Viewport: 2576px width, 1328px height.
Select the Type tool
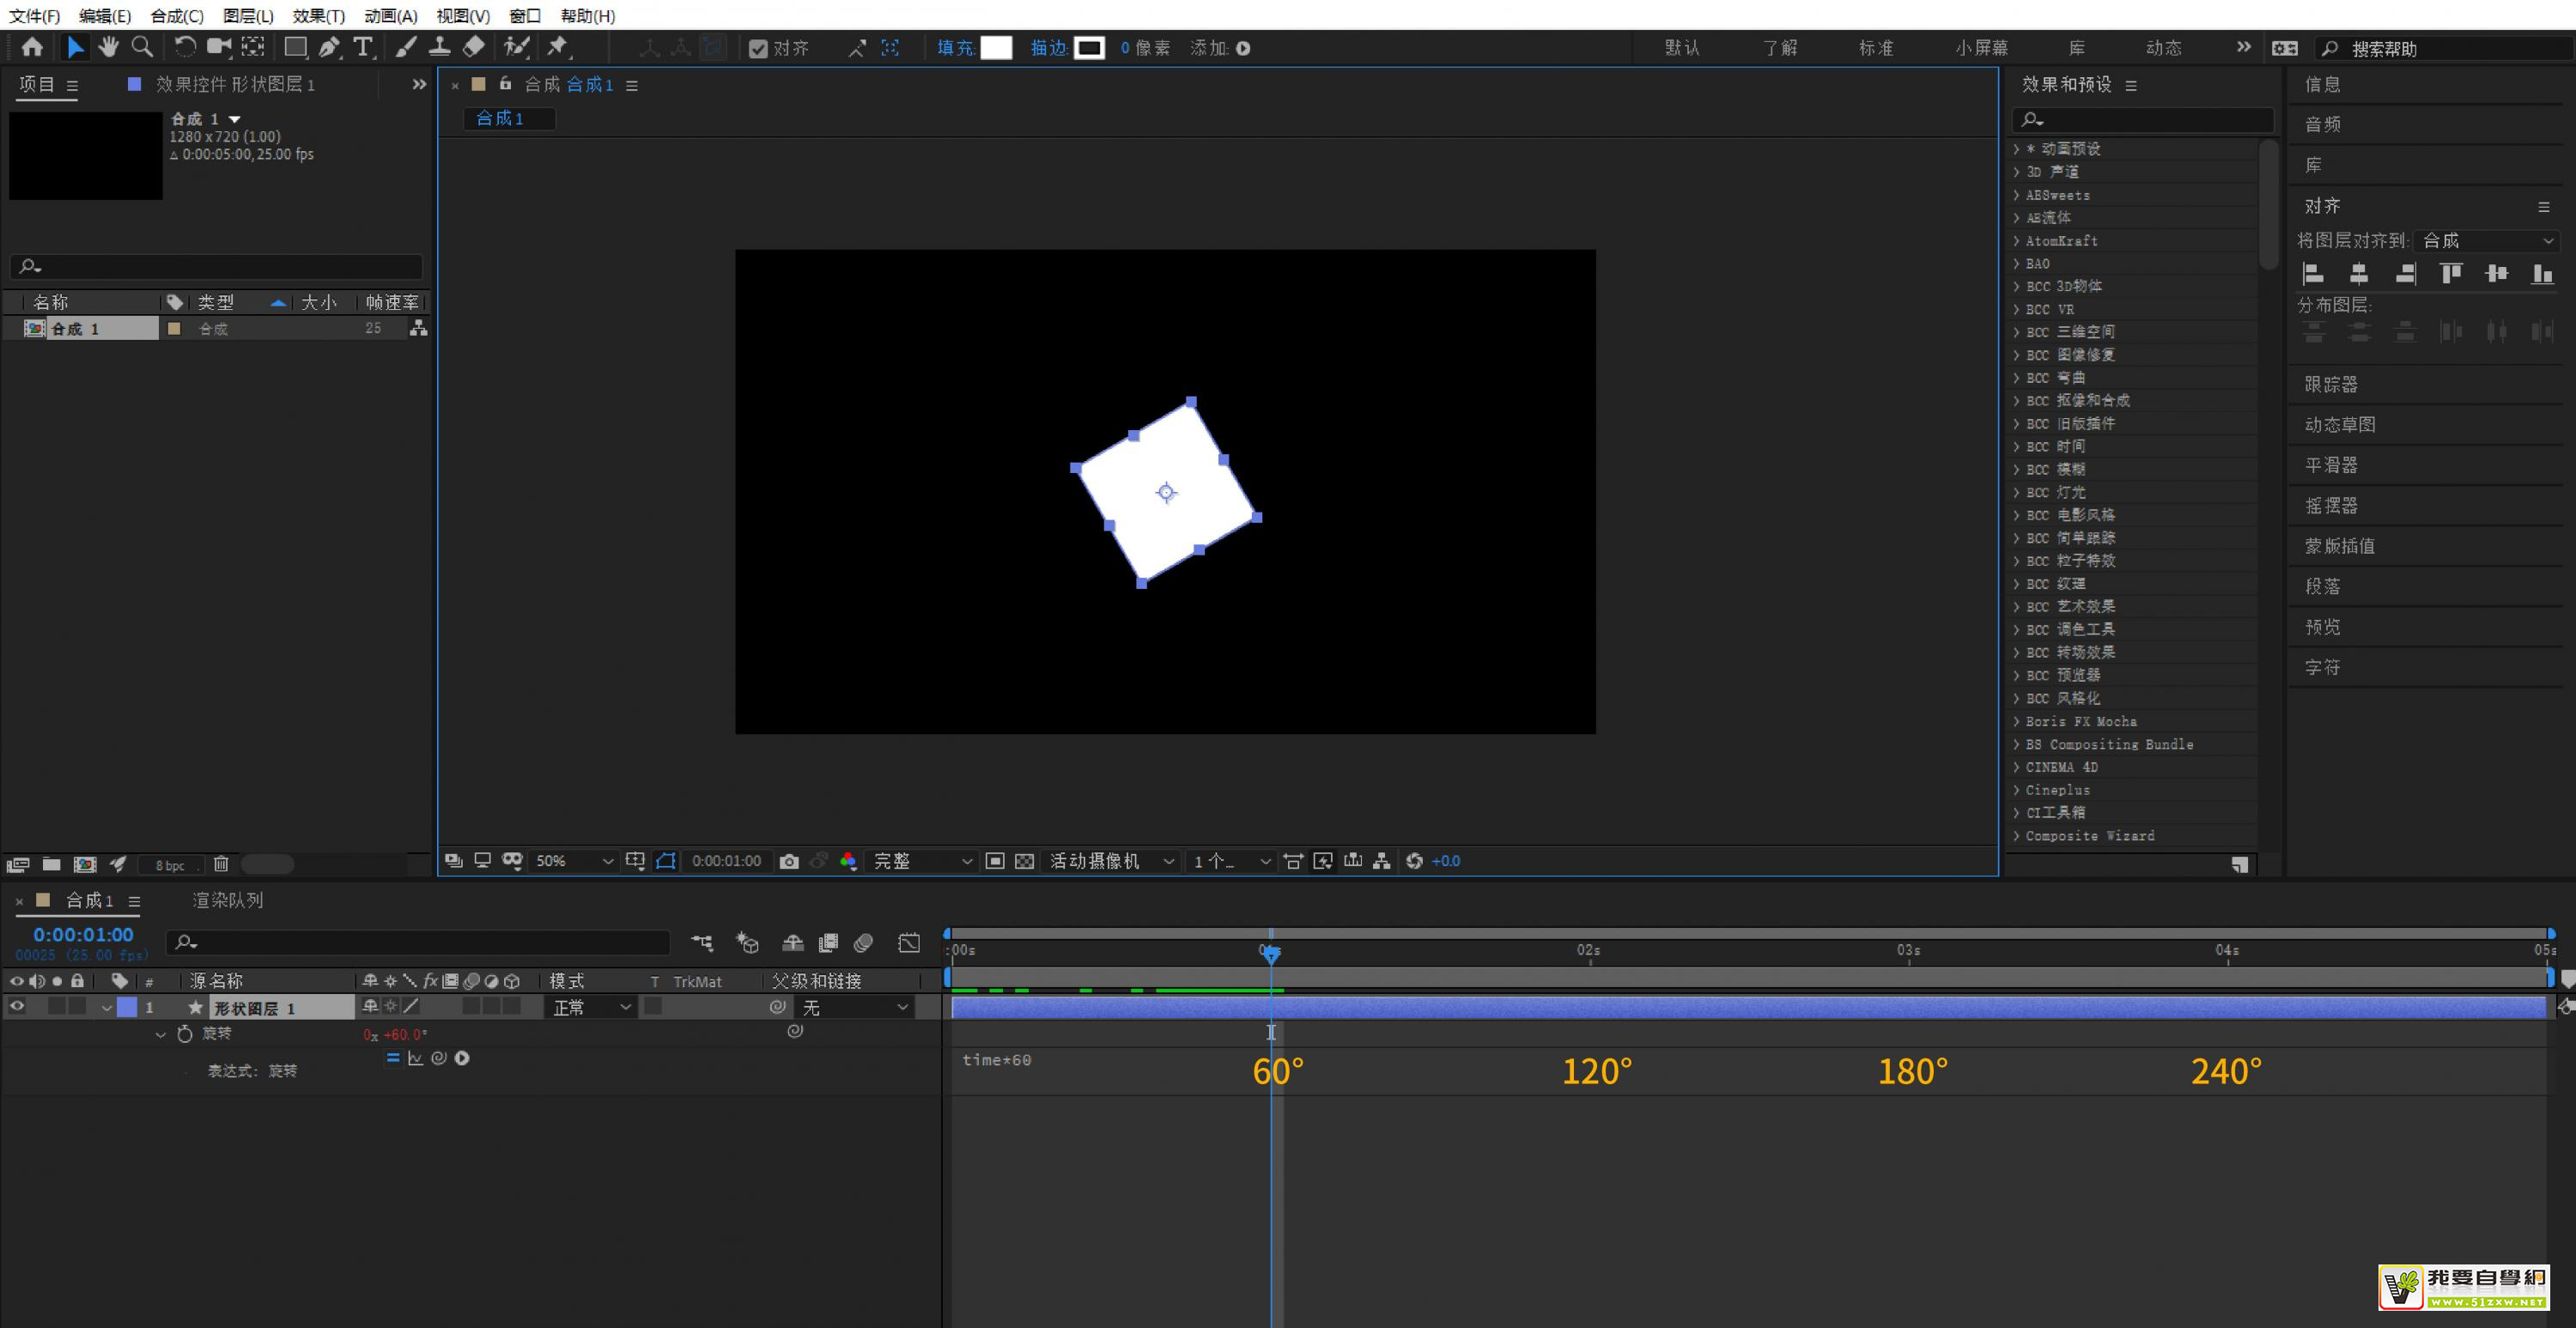(363, 47)
